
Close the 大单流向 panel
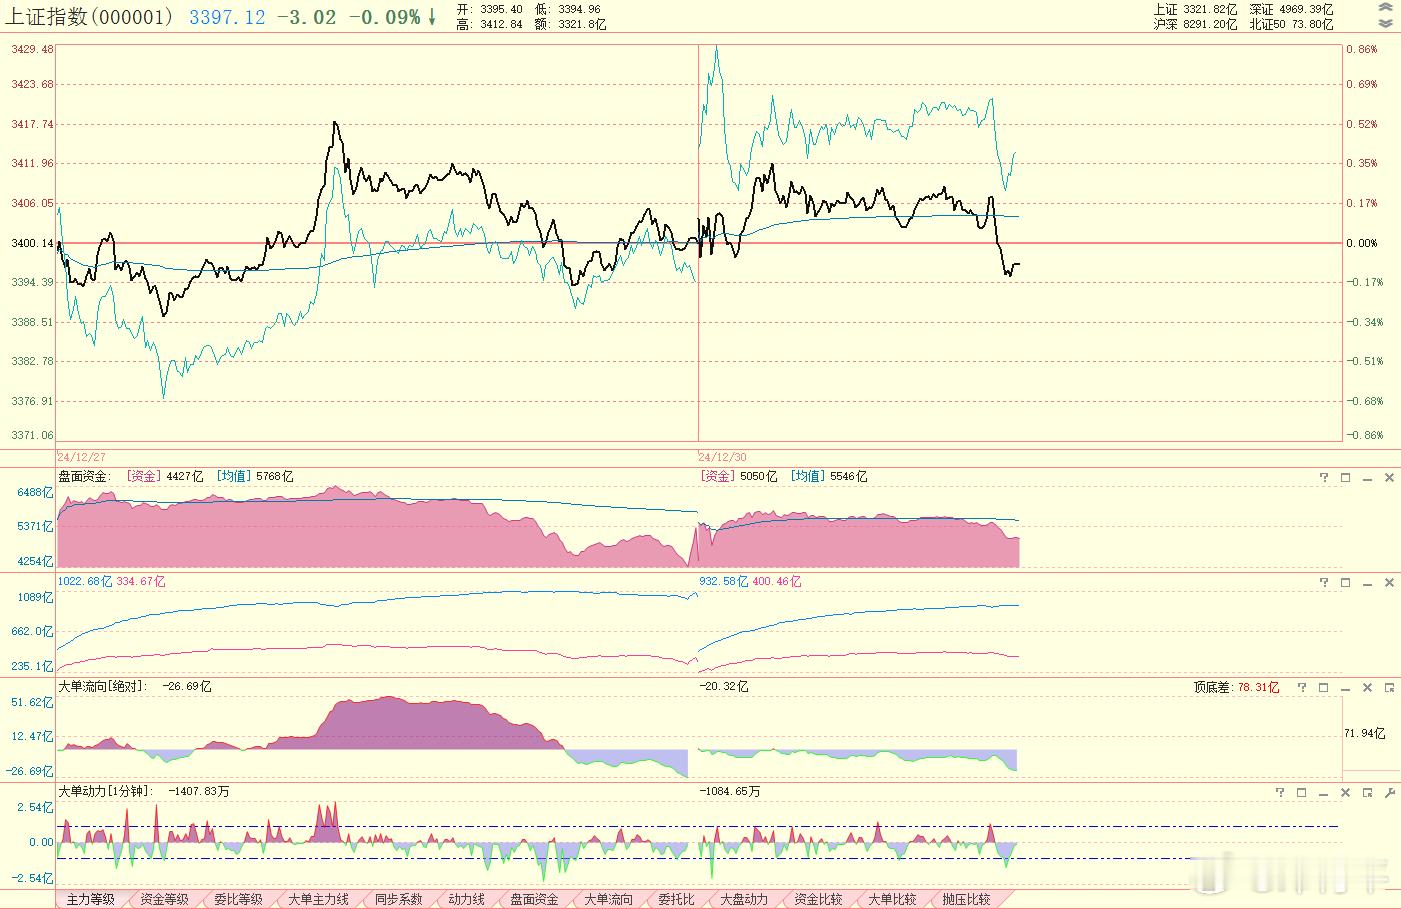coord(1368,687)
